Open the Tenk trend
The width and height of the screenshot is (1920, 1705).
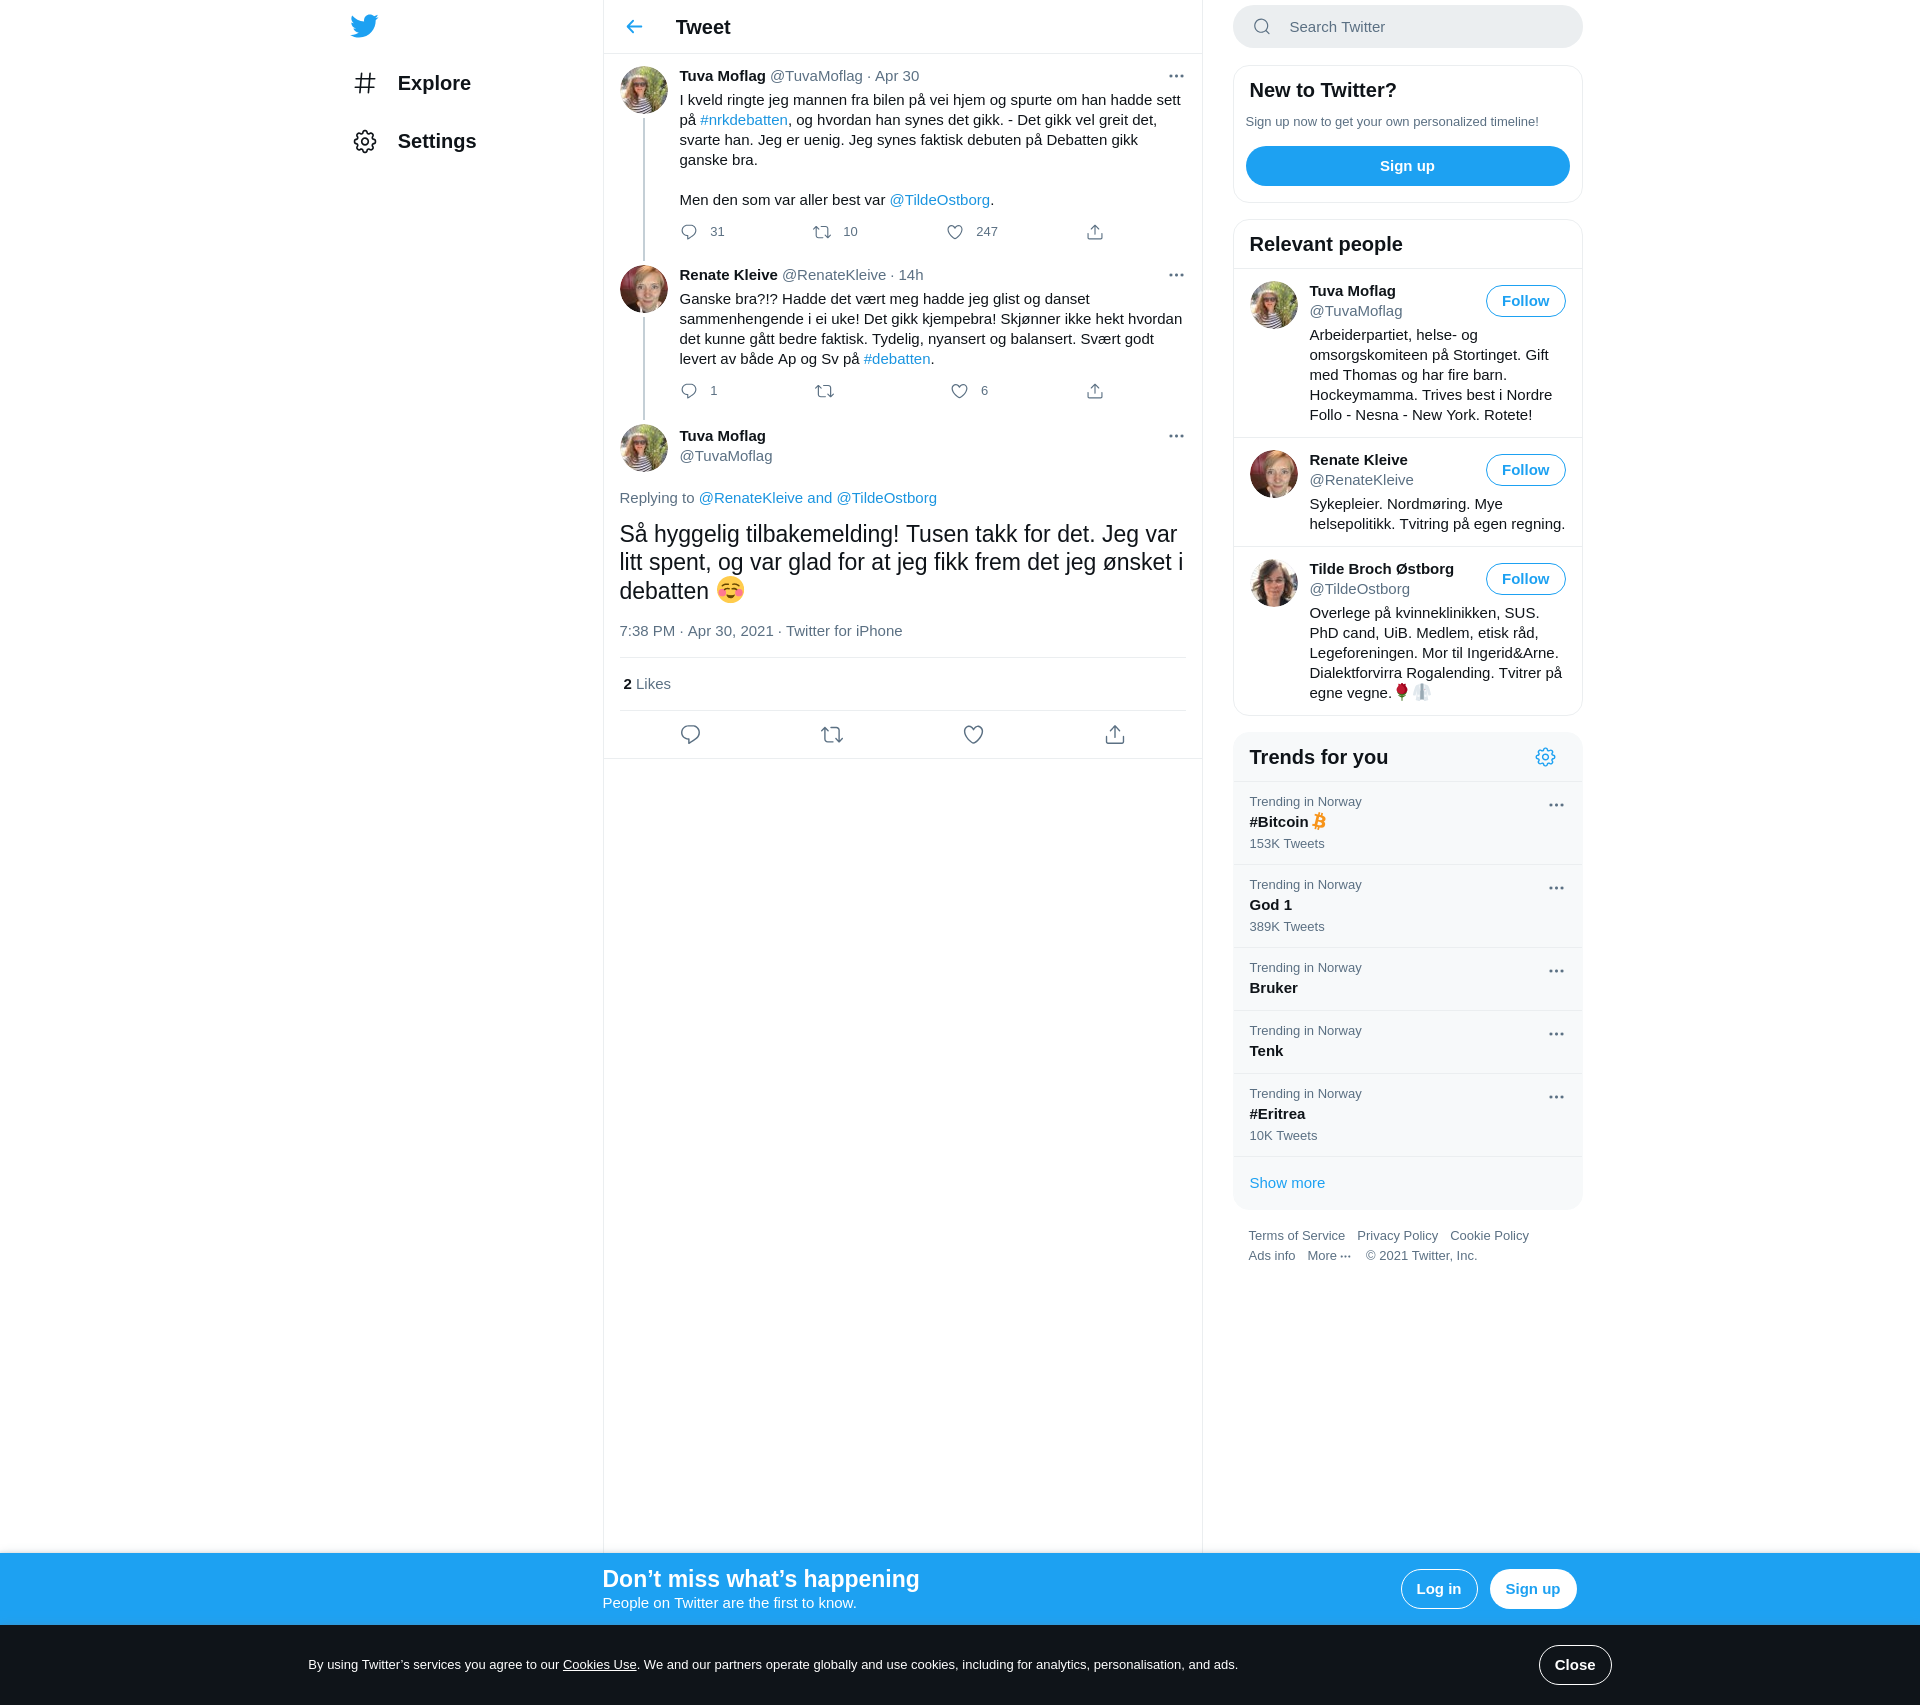tap(1407, 1042)
